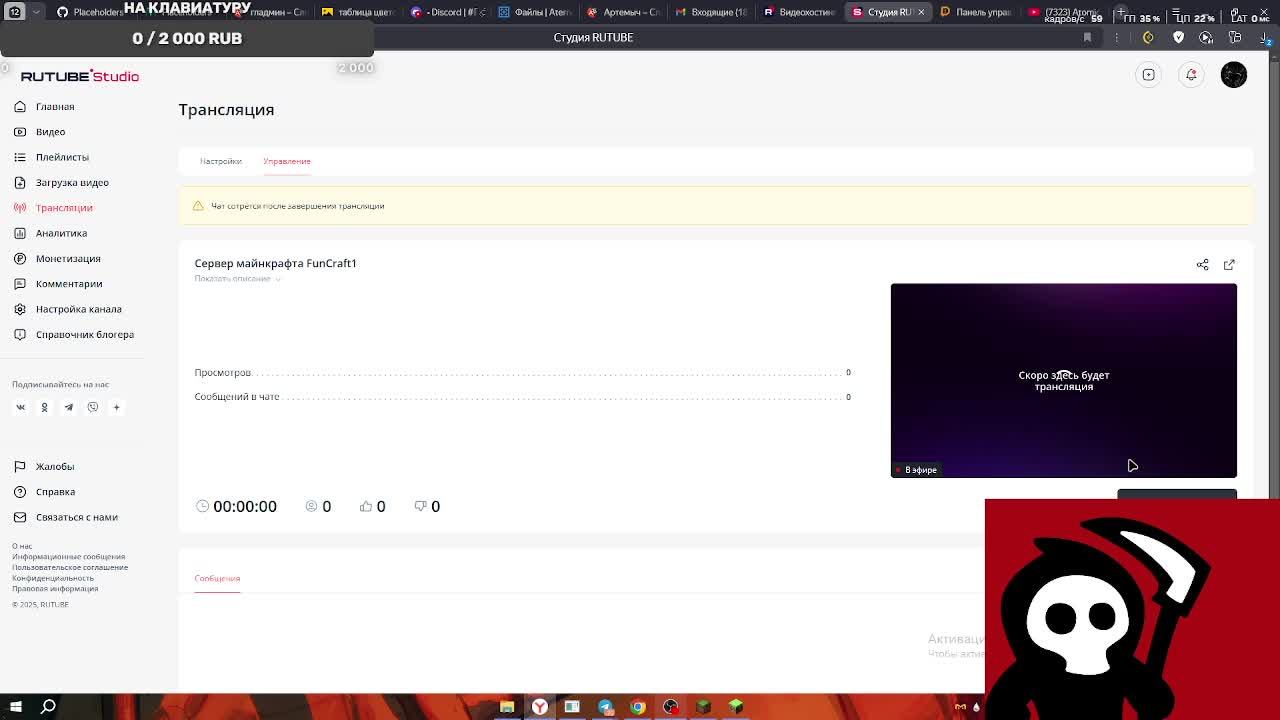The image size is (1280, 720).
Task: Open the user profile avatar
Action: (1234, 75)
